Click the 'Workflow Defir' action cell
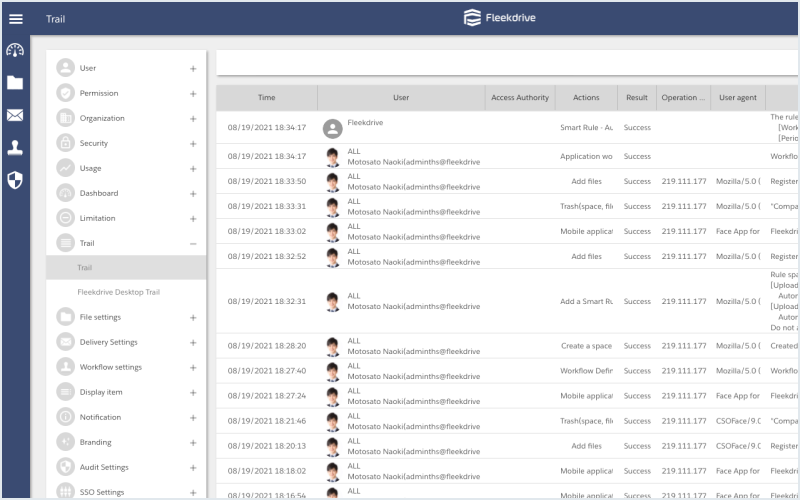Image resolution: width=800 pixels, height=500 pixels. coord(586,371)
